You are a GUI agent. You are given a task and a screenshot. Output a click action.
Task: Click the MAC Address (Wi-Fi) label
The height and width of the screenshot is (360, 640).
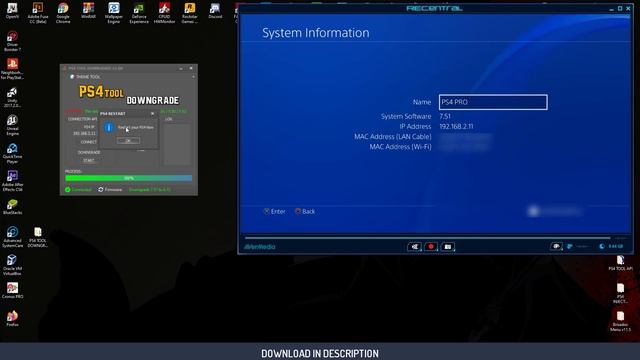tap(400, 147)
